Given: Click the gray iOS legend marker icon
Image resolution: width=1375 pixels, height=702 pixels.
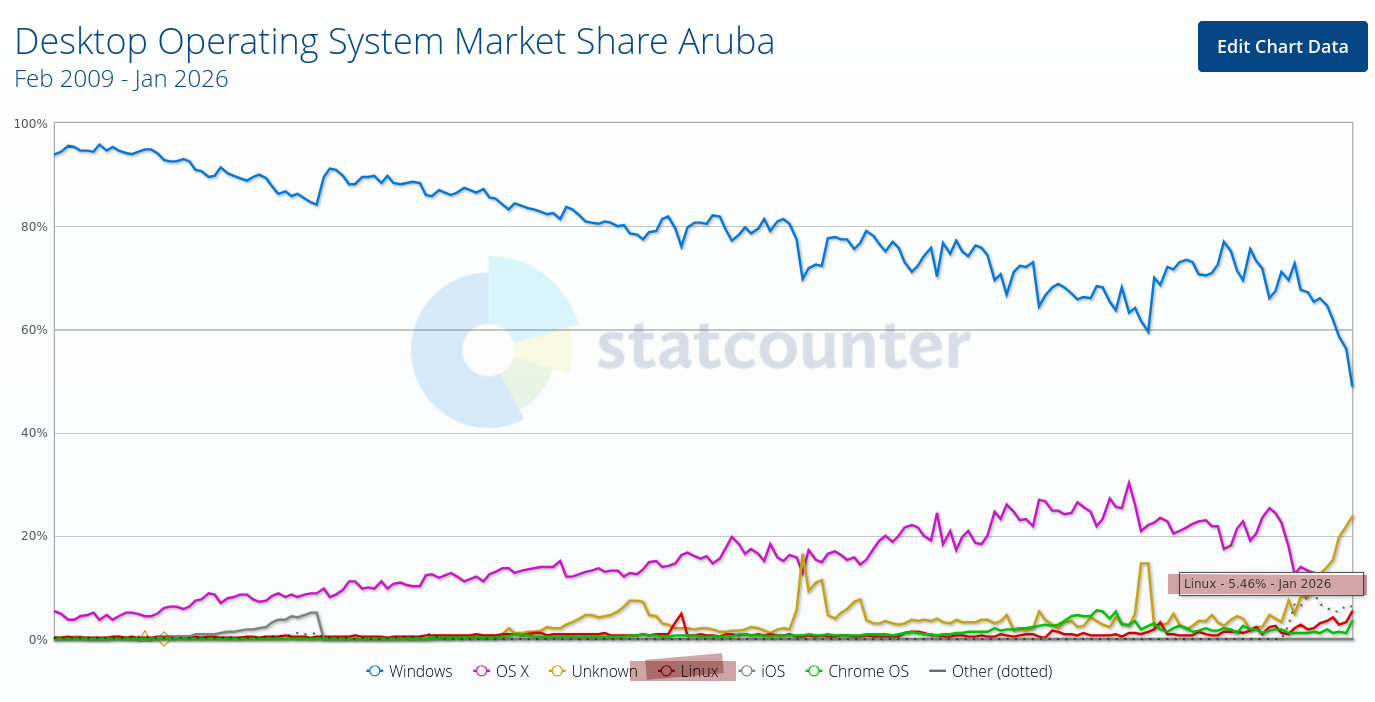Looking at the screenshot, I should point(748,672).
